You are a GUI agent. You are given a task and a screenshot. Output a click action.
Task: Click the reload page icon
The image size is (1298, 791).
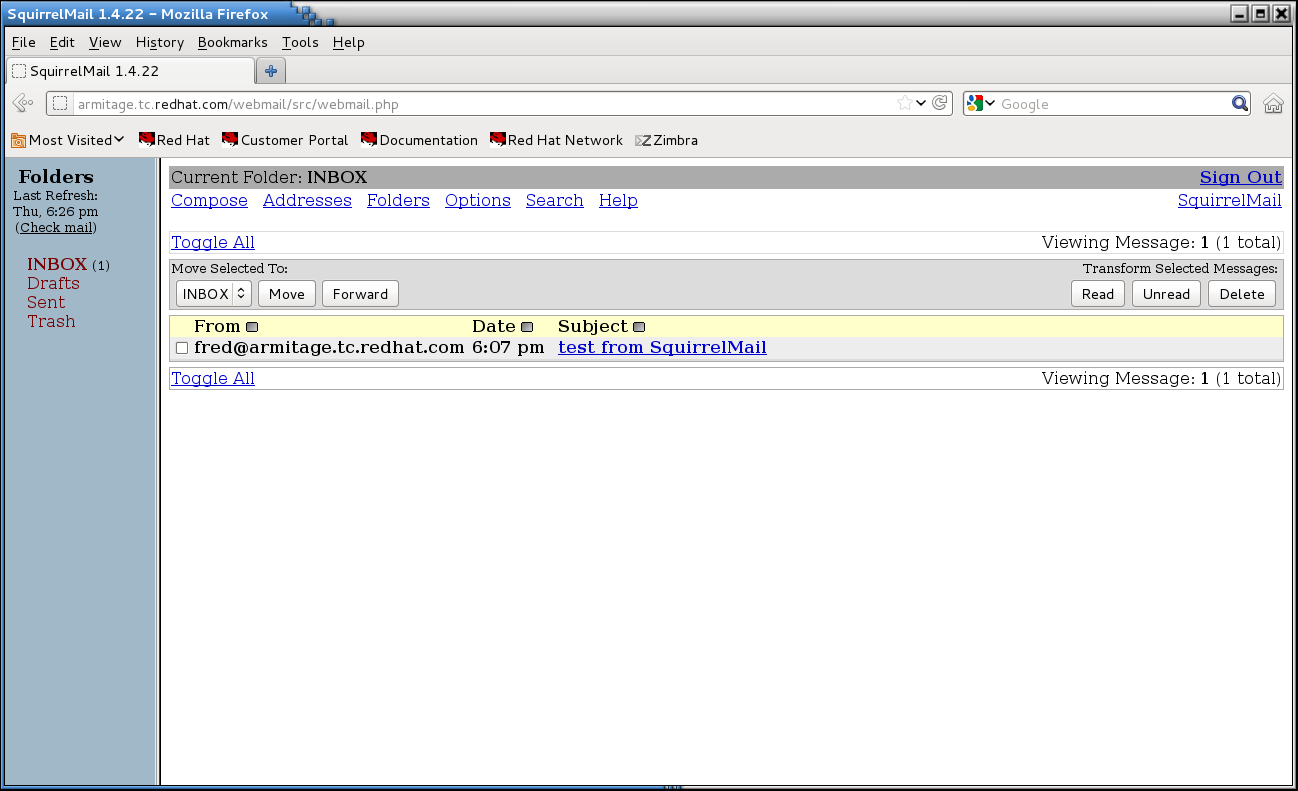(x=940, y=103)
